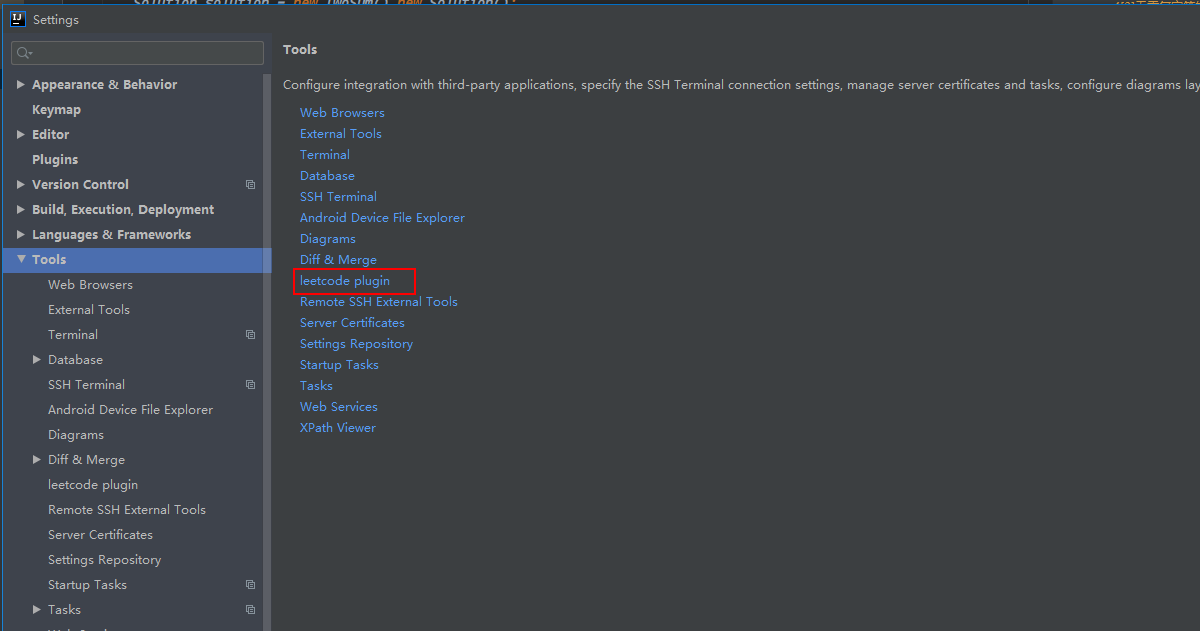
Task: Click project-level icon beside Startup Tasks in sidebar
Action: coord(250,585)
